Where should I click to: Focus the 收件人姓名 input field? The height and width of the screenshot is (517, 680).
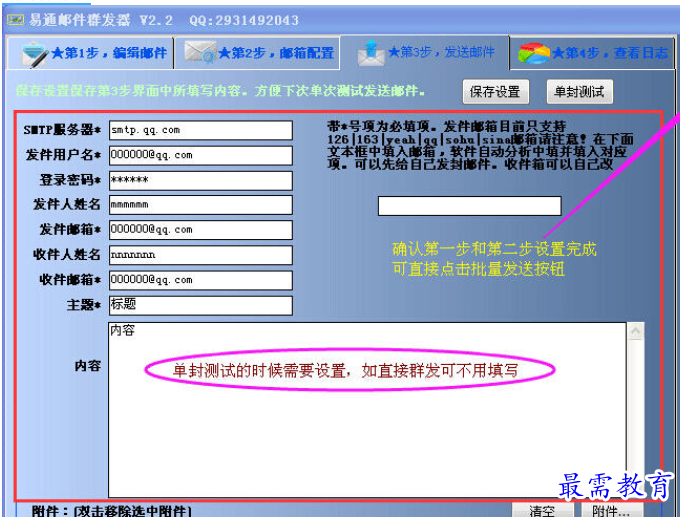coord(201,255)
